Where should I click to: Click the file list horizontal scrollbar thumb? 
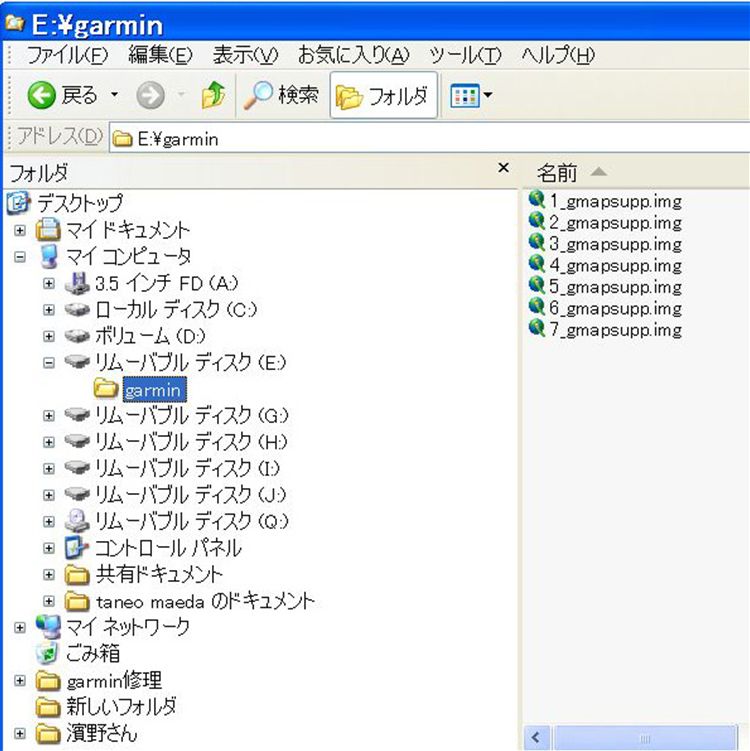coord(644,738)
